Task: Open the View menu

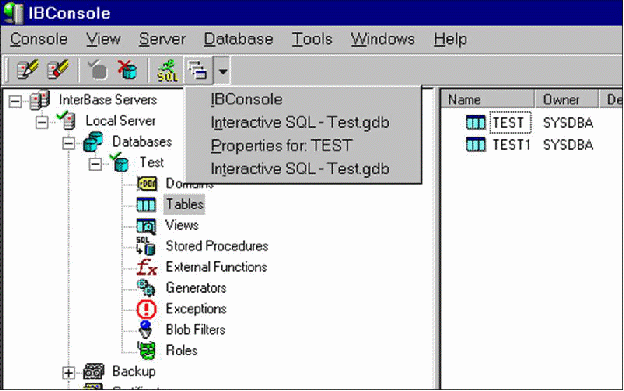Action: [103, 39]
